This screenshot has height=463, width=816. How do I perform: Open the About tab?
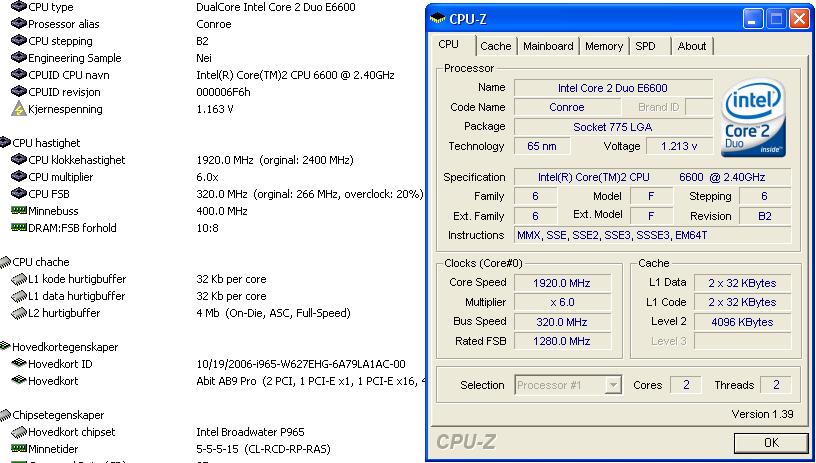692,46
